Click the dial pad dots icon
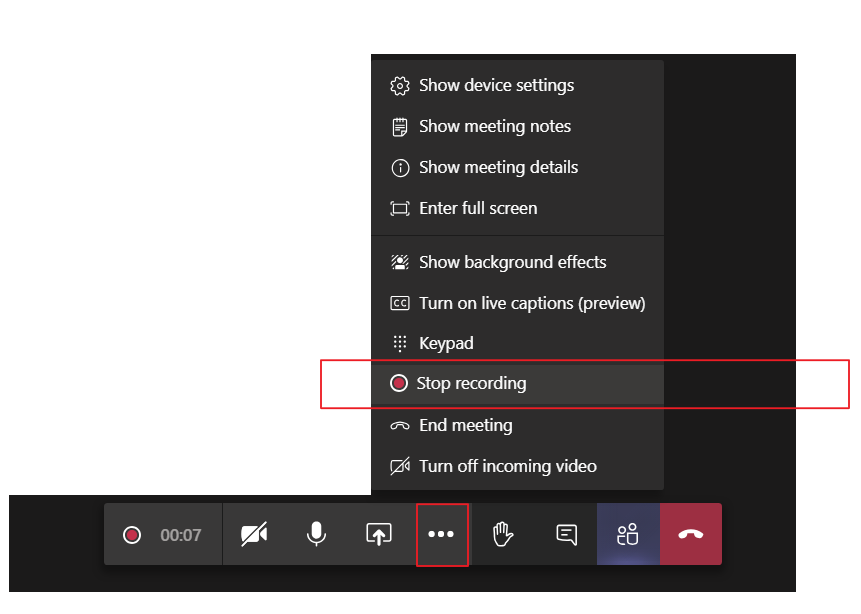Viewport: 861px width, 614px height. [x=400, y=344]
